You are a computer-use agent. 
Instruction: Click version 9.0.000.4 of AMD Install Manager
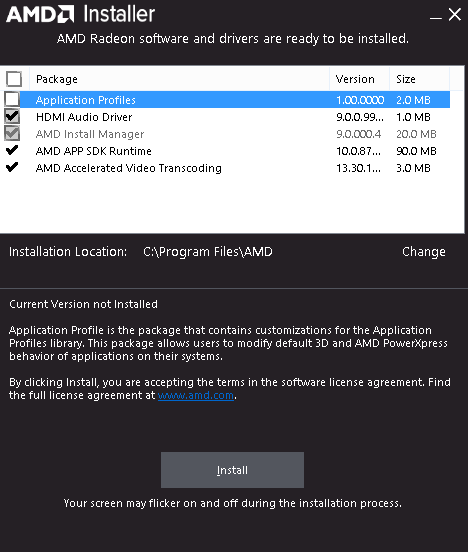358,134
